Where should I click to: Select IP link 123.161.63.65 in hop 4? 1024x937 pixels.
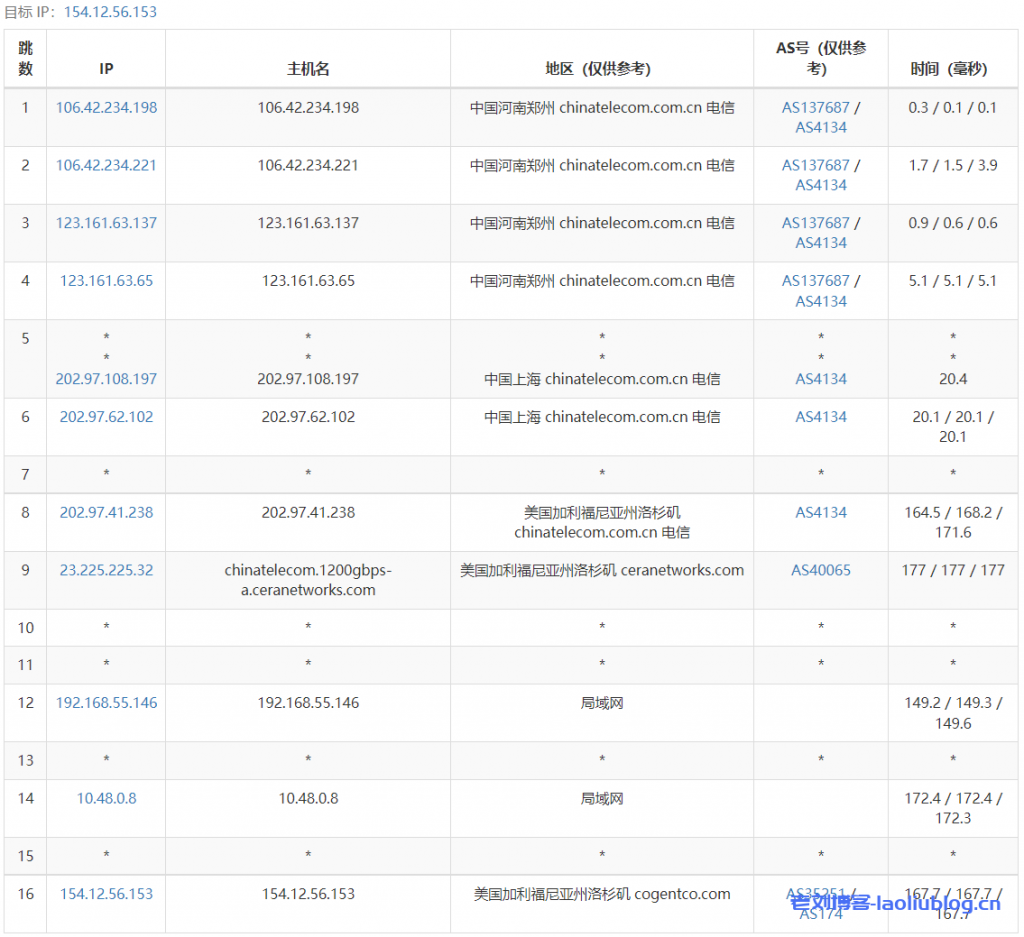(106, 281)
